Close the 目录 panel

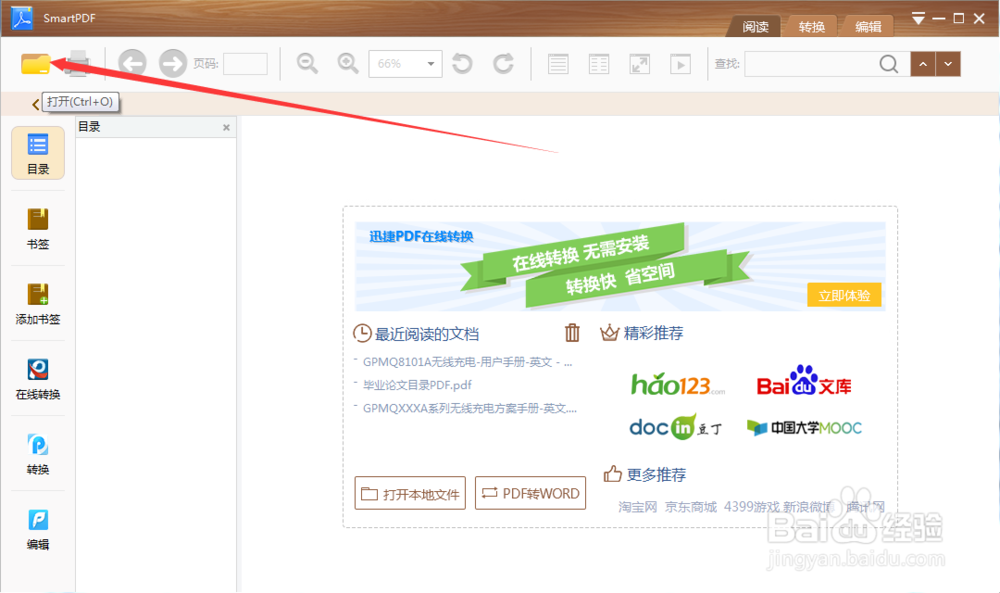coord(226,128)
